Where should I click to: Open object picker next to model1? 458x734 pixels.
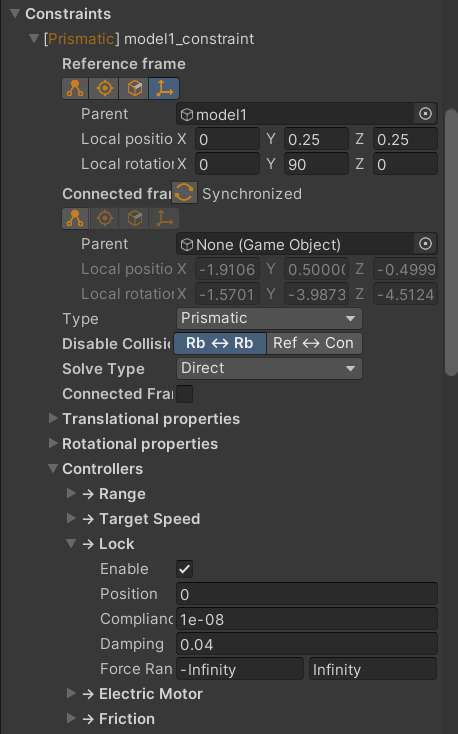click(x=425, y=114)
